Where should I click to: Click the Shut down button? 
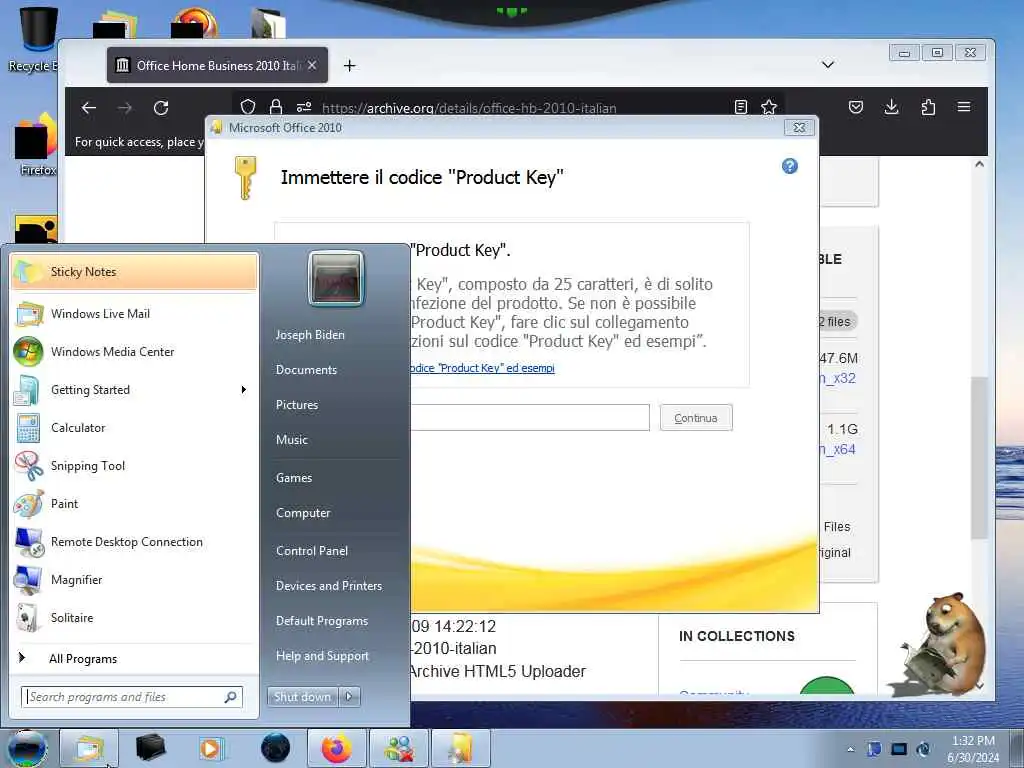click(302, 697)
